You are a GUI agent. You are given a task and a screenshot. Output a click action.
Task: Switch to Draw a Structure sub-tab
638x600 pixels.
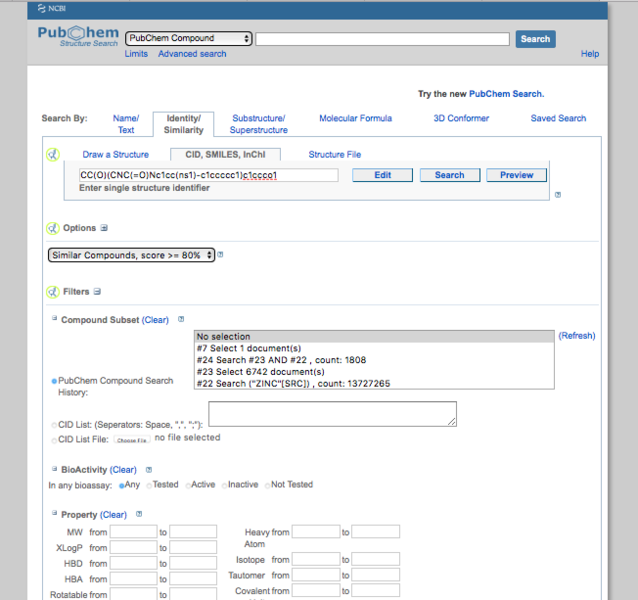116,155
